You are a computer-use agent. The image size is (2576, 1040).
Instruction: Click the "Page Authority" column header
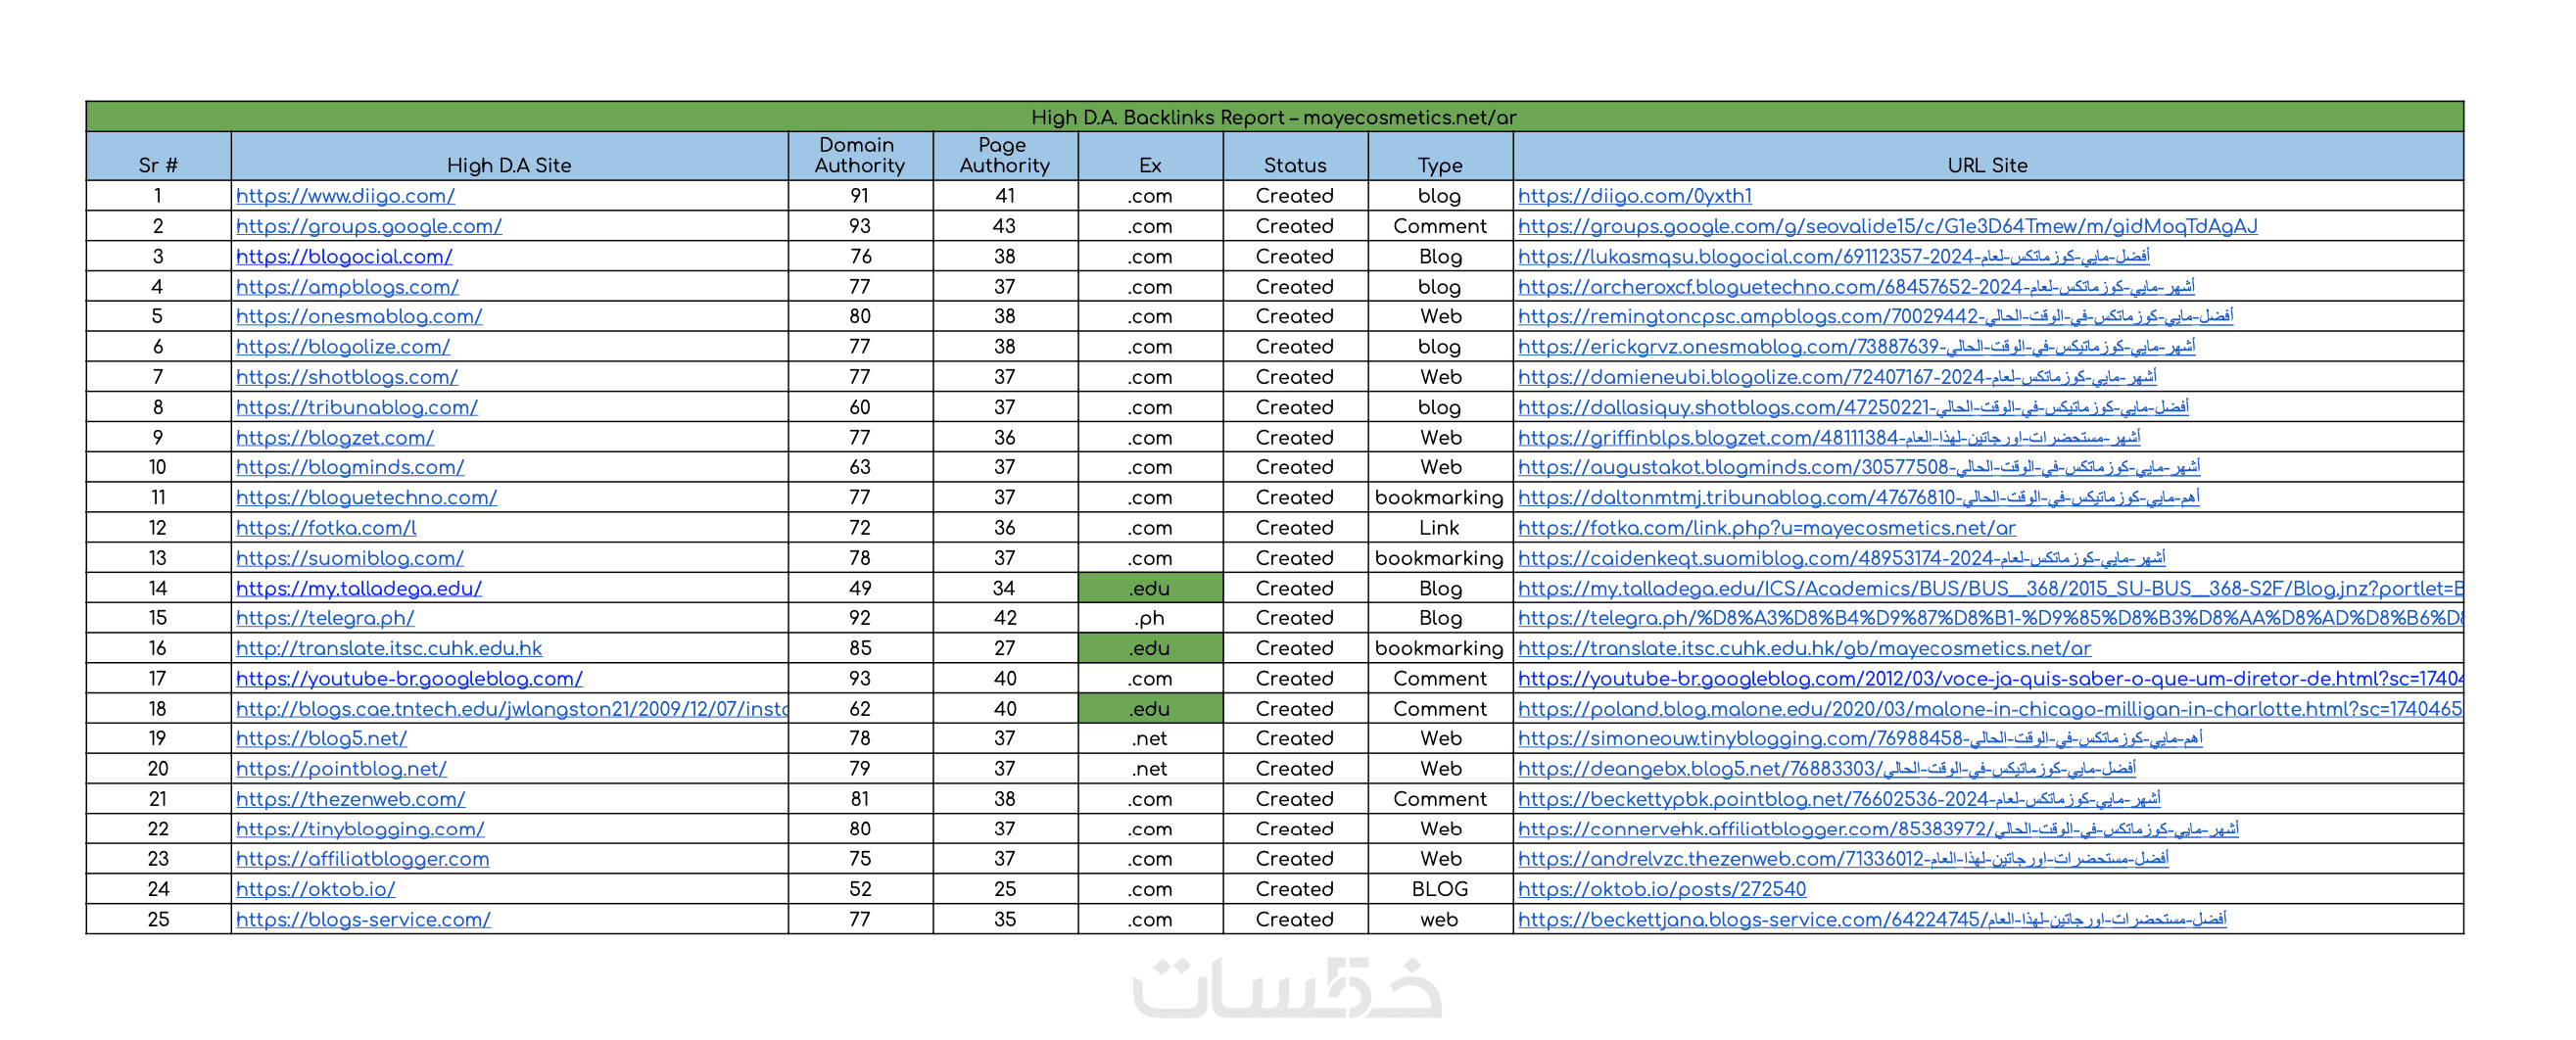coord(1005,156)
